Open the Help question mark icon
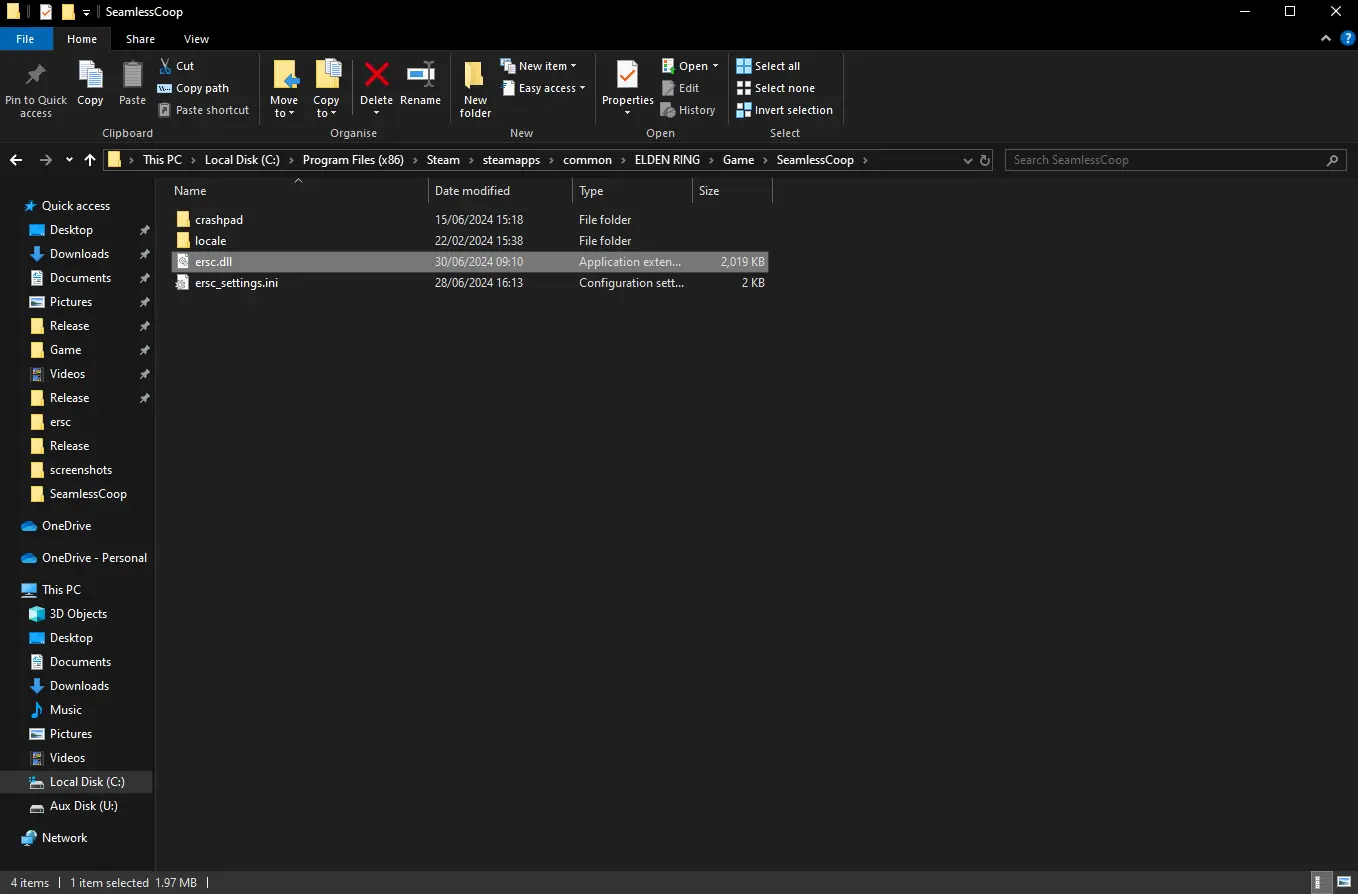The image size is (1358, 894). (x=1347, y=39)
